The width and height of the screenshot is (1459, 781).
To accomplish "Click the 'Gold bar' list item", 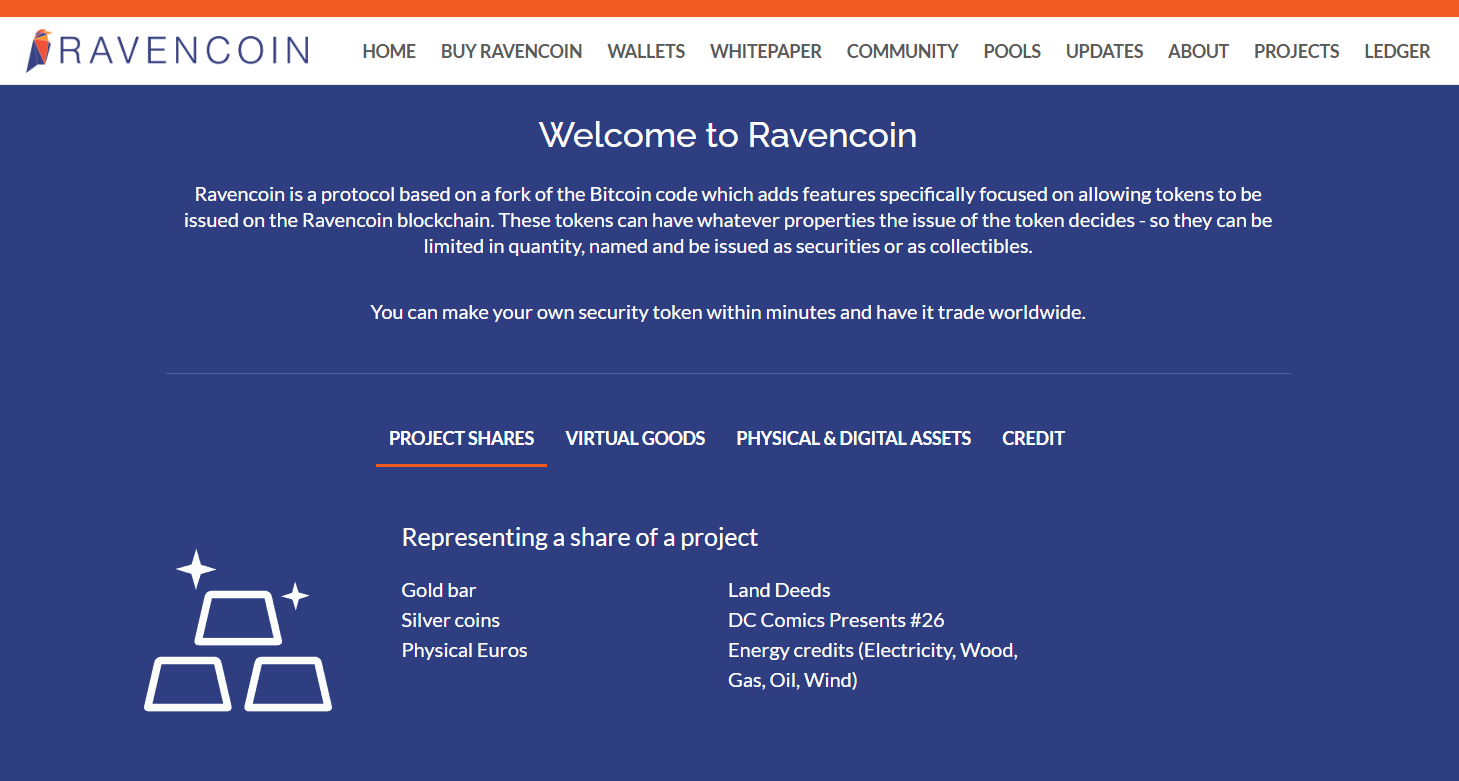I will [x=439, y=590].
